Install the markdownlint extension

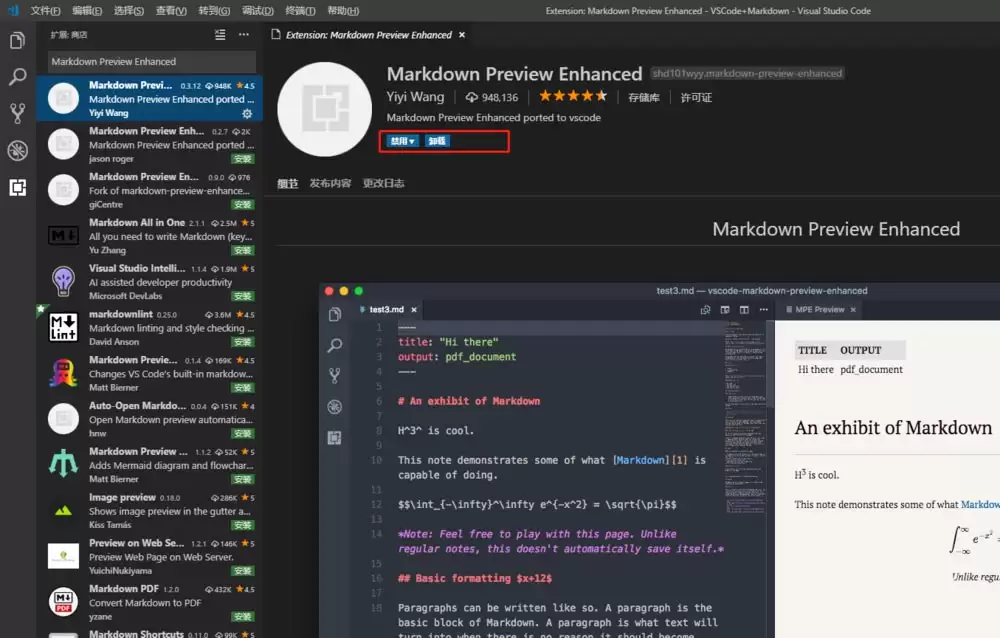[241, 341]
